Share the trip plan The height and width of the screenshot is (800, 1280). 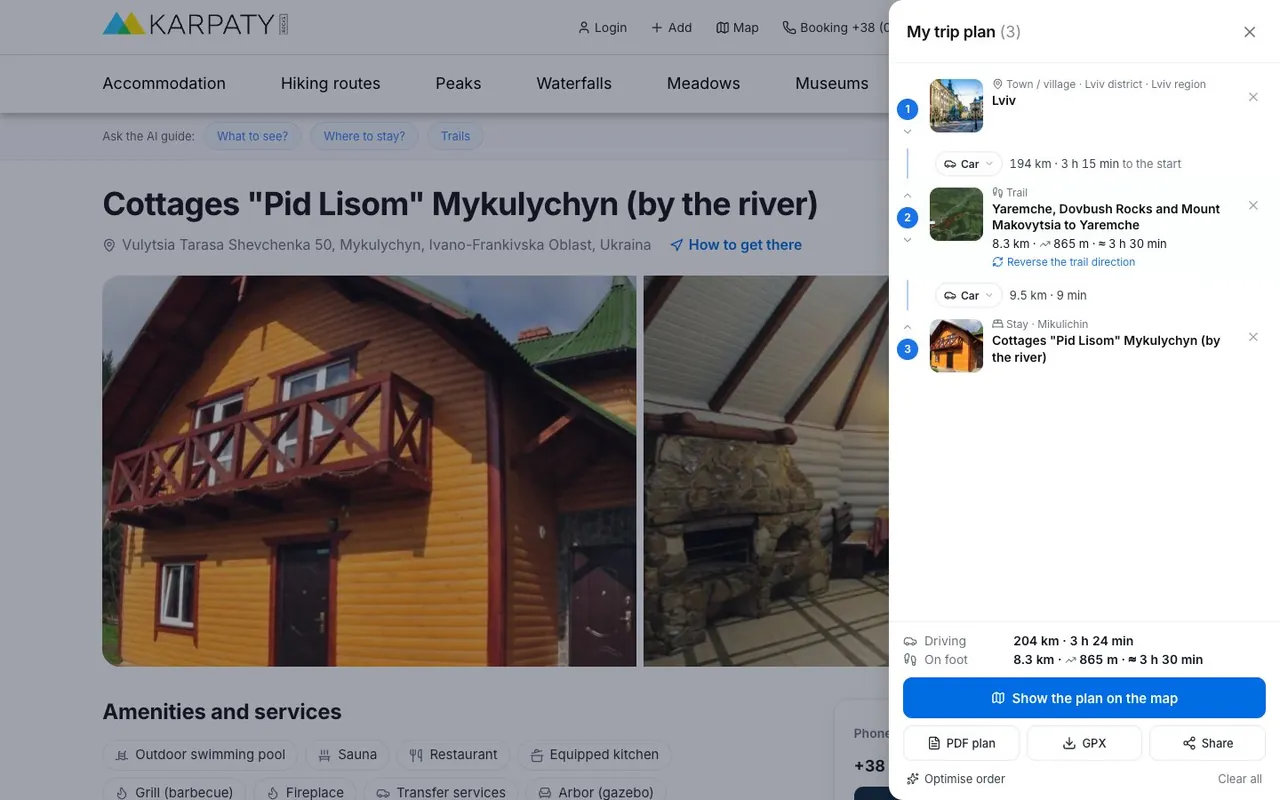1207,743
